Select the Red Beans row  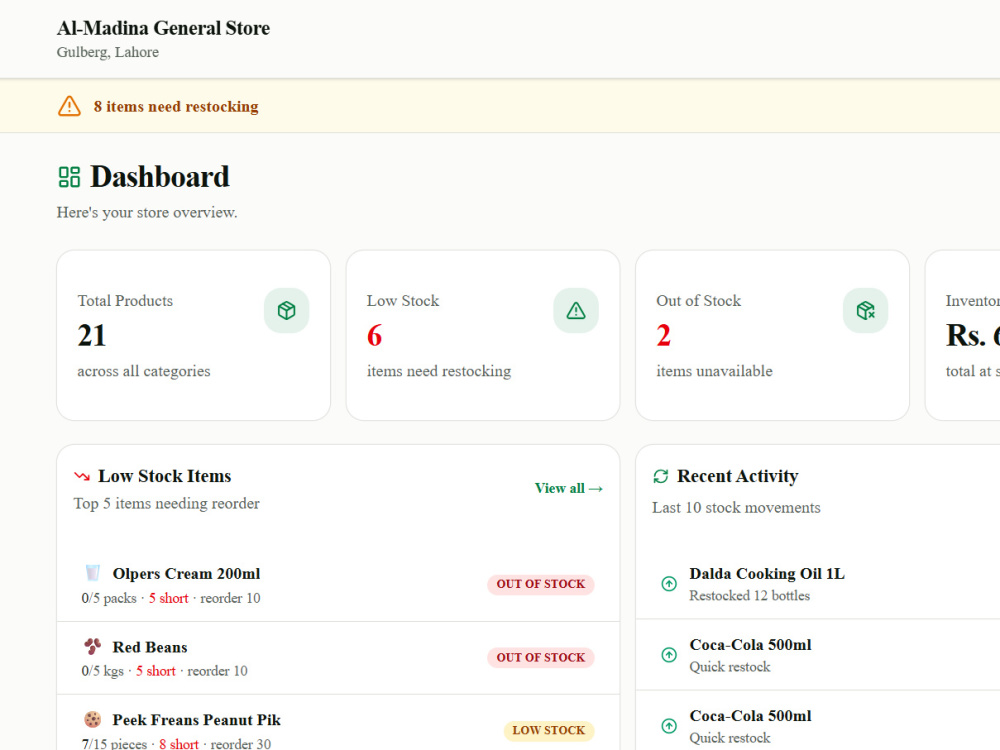(x=338, y=658)
